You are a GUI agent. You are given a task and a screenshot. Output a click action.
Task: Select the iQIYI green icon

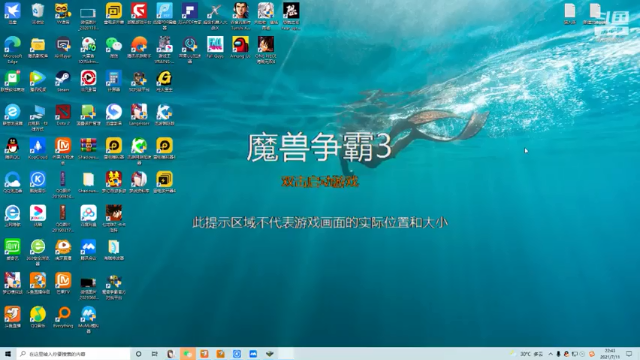coord(12,249)
